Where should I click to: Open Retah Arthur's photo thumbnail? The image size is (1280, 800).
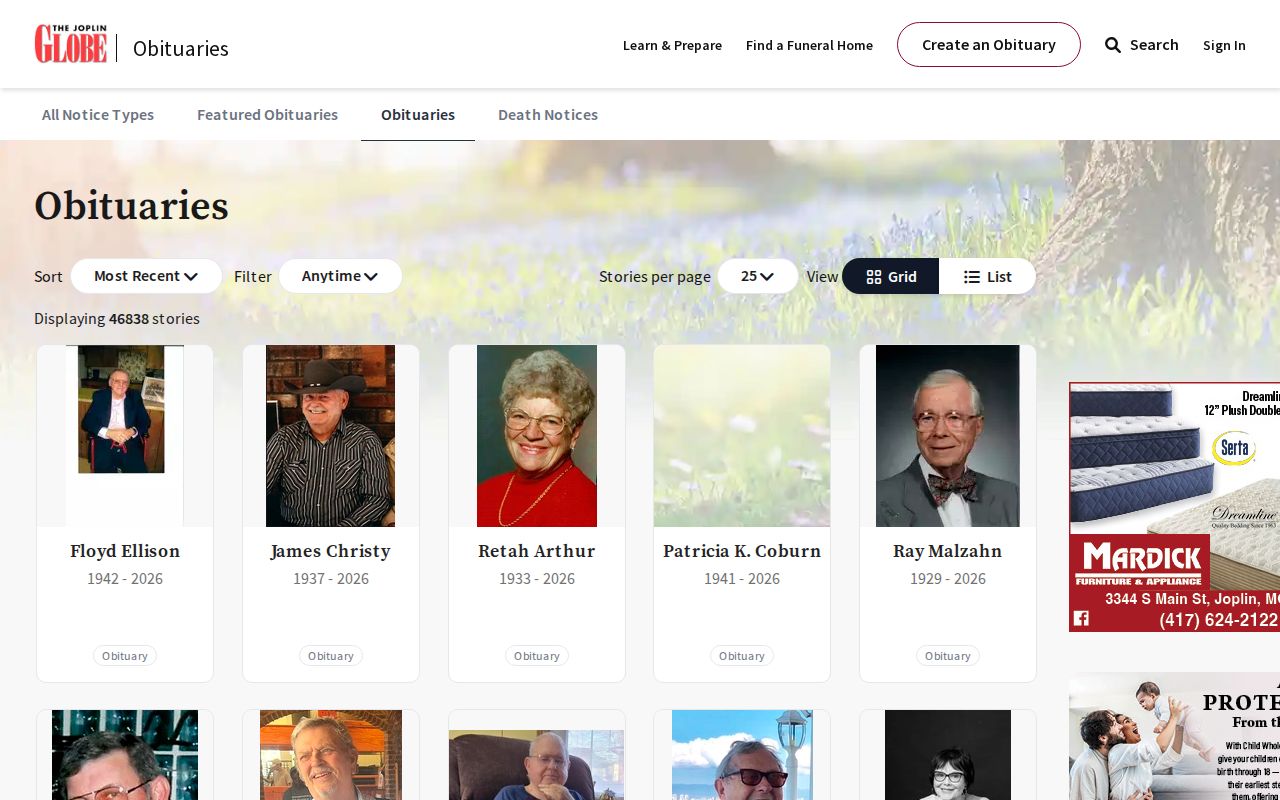537,436
